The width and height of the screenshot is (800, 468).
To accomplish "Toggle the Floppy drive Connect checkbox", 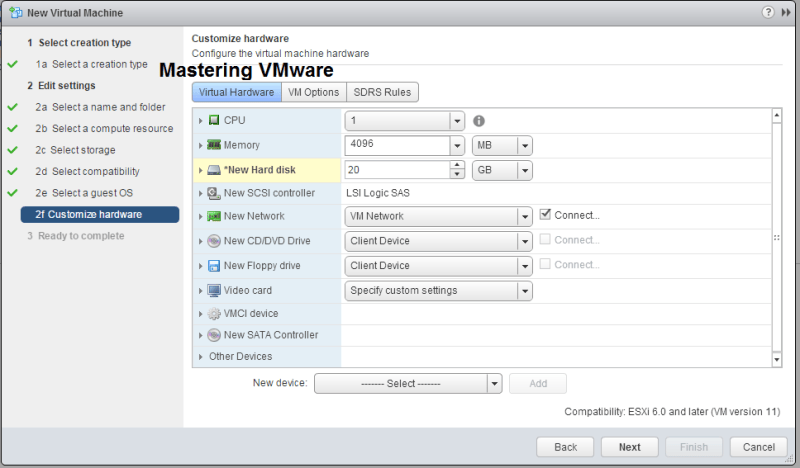I will 545,264.
